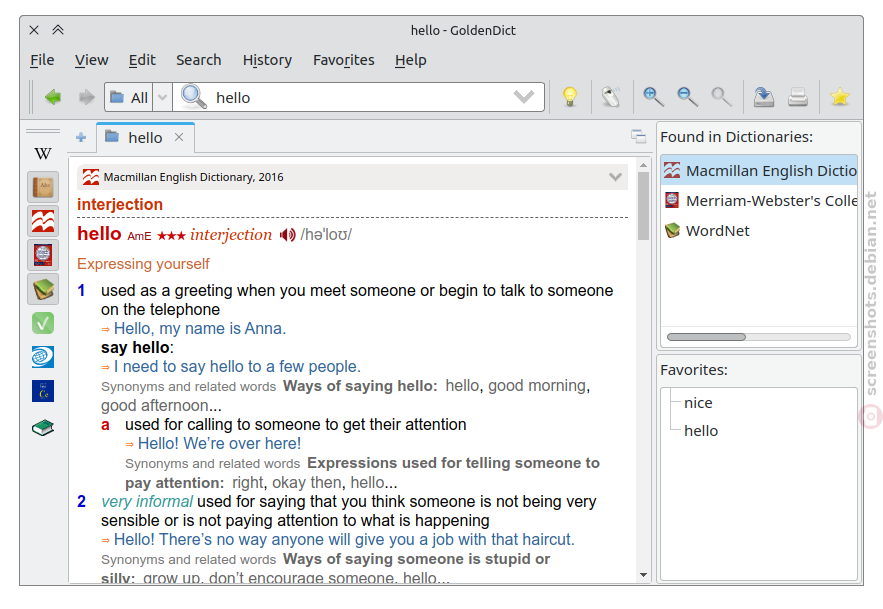Click 'Ways of saying hello:' related words
883x609 pixels.
[360, 386]
